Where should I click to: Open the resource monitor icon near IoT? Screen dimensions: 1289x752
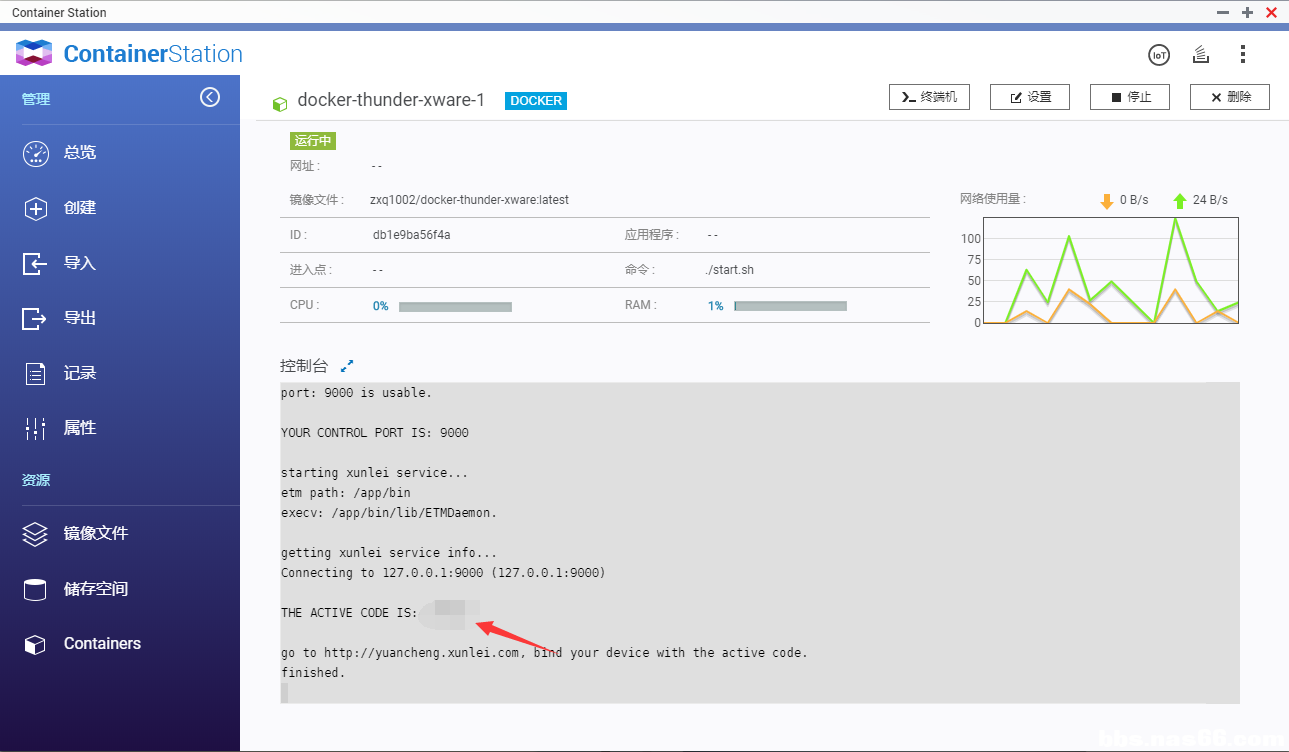[1200, 55]
